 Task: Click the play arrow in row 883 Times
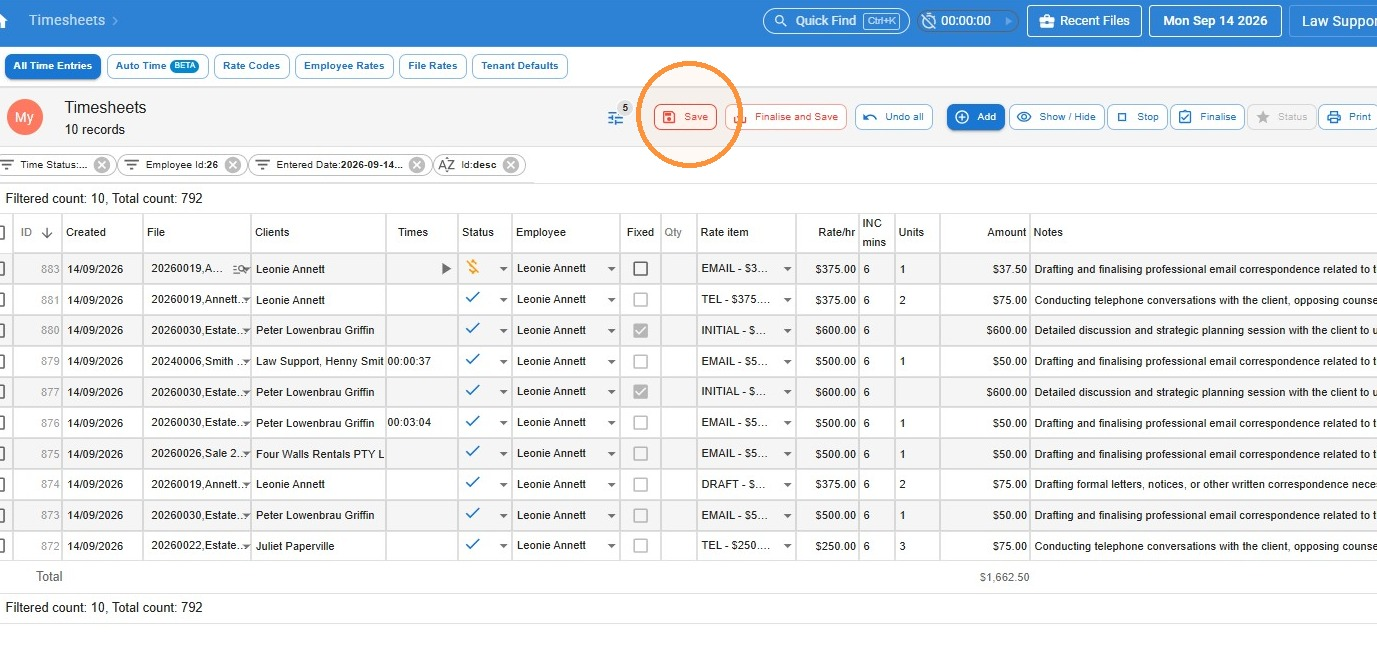446,269
